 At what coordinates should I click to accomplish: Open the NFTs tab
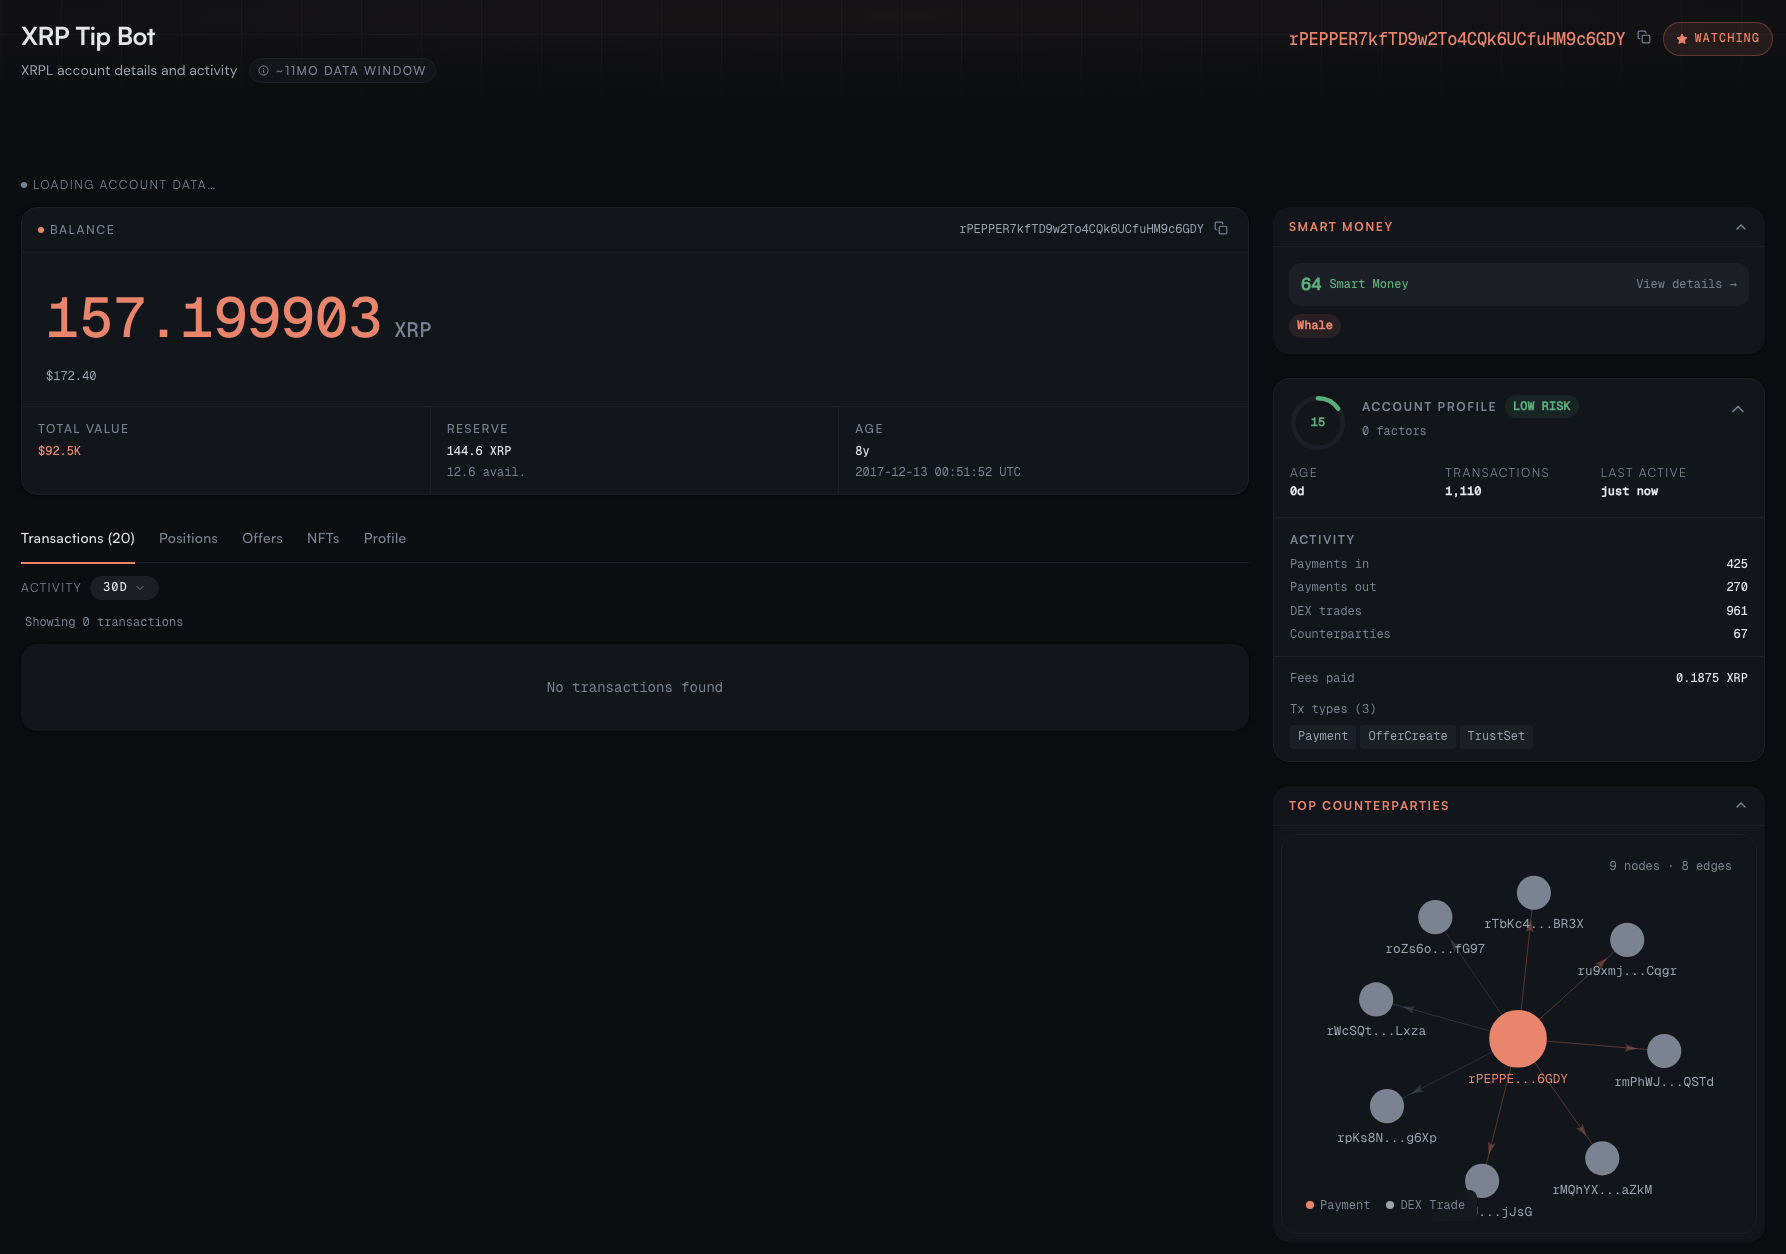323,538
